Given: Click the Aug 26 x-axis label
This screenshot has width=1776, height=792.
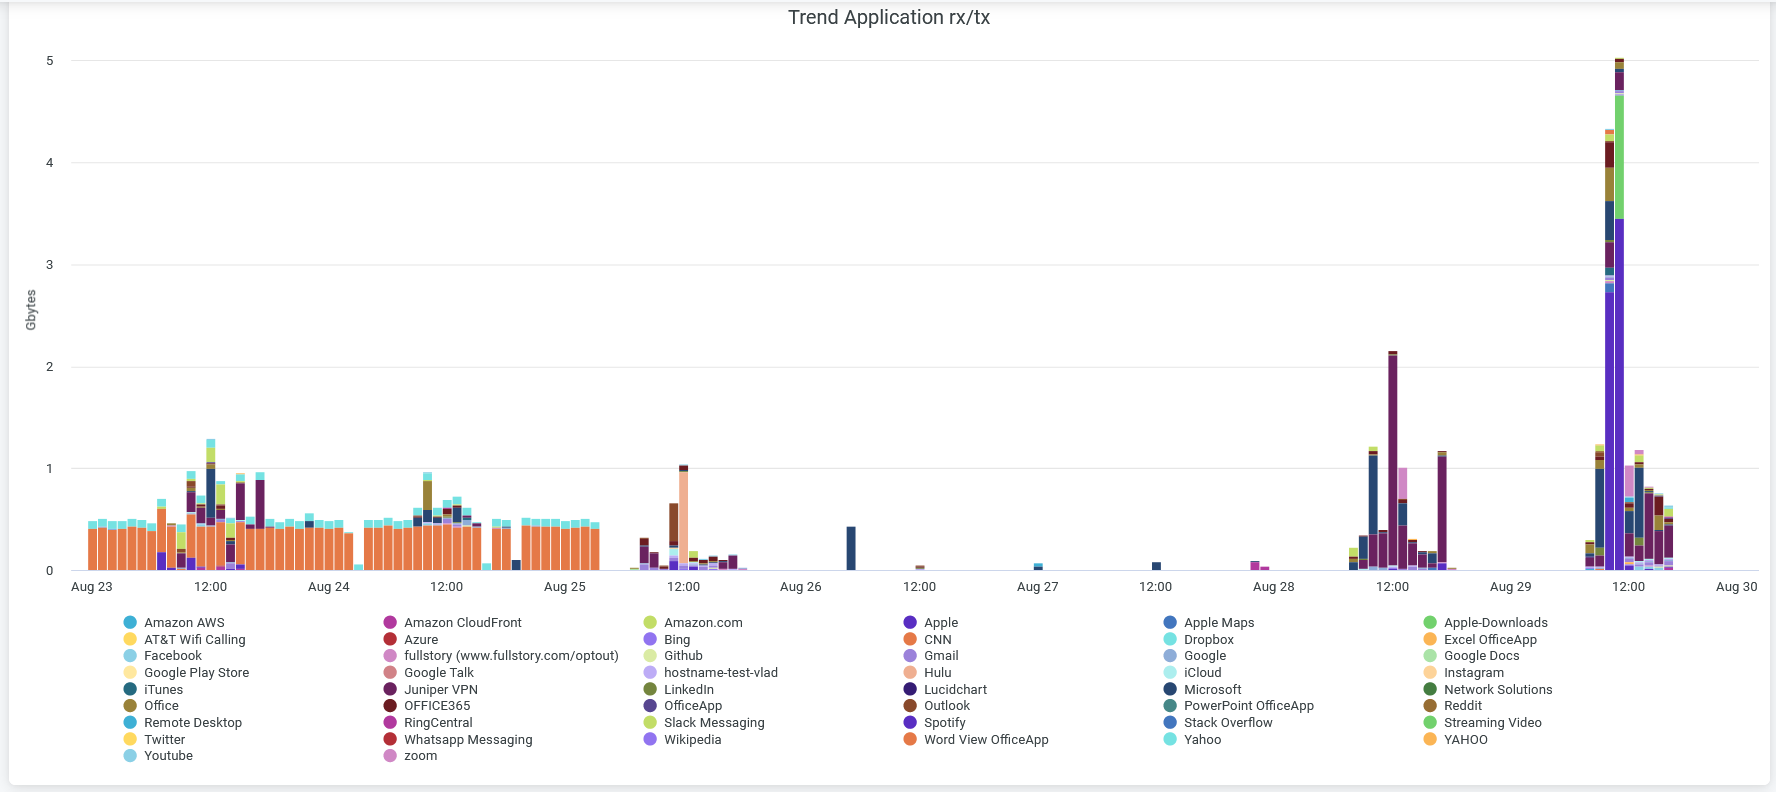Looking at the screenshot, I should tap(800, 587).
